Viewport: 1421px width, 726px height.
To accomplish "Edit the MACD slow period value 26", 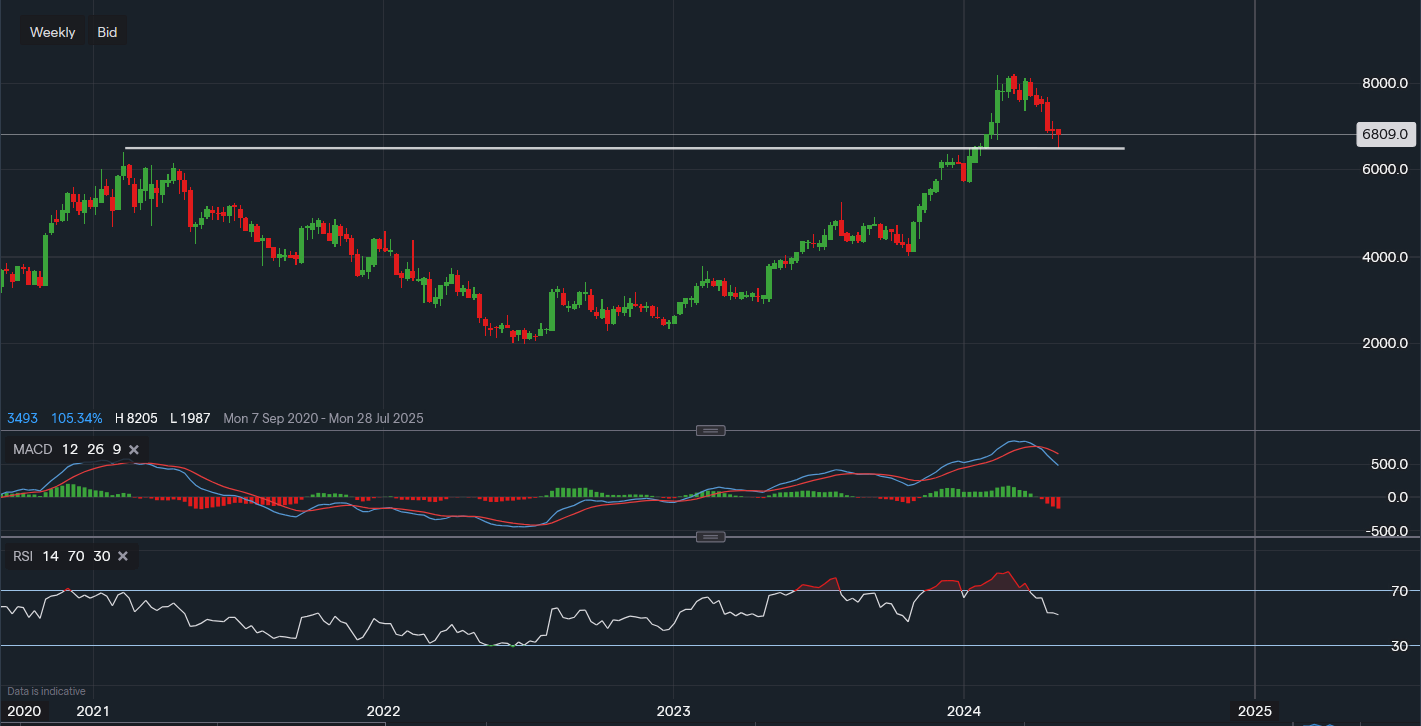I will point(95,450).
